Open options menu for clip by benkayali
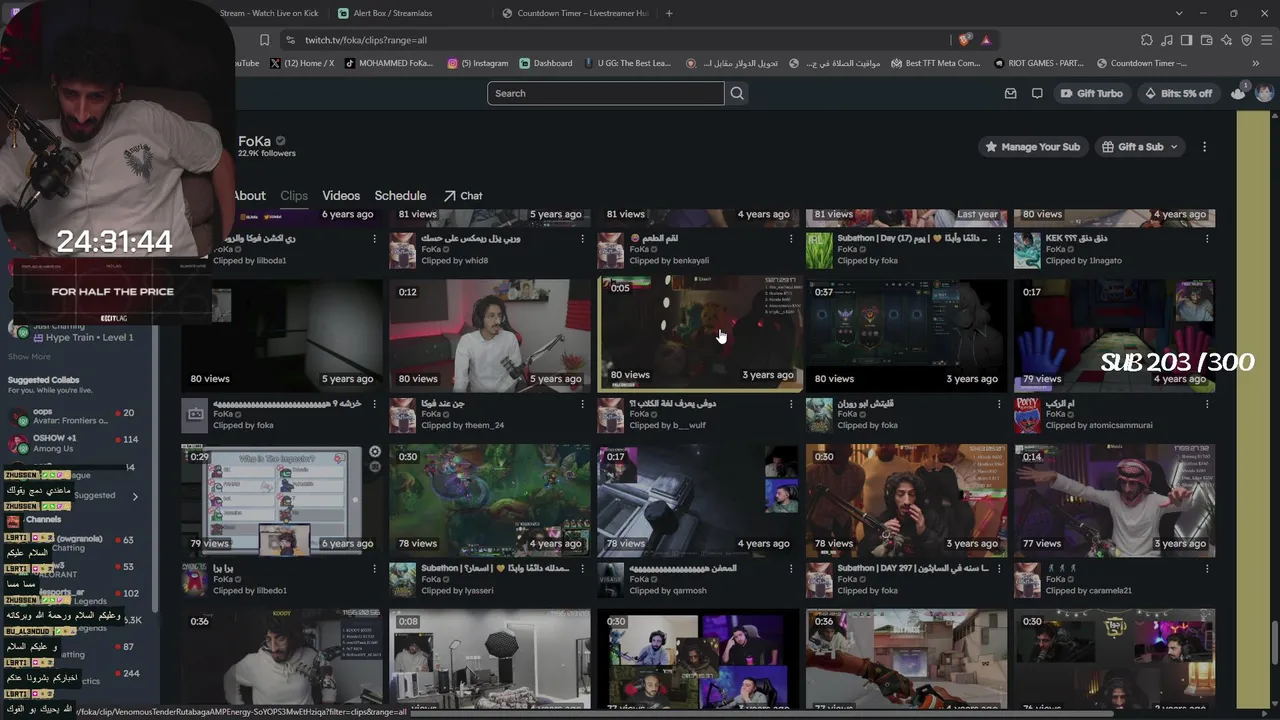This screenshot has width=1280, height=720. 791,239
